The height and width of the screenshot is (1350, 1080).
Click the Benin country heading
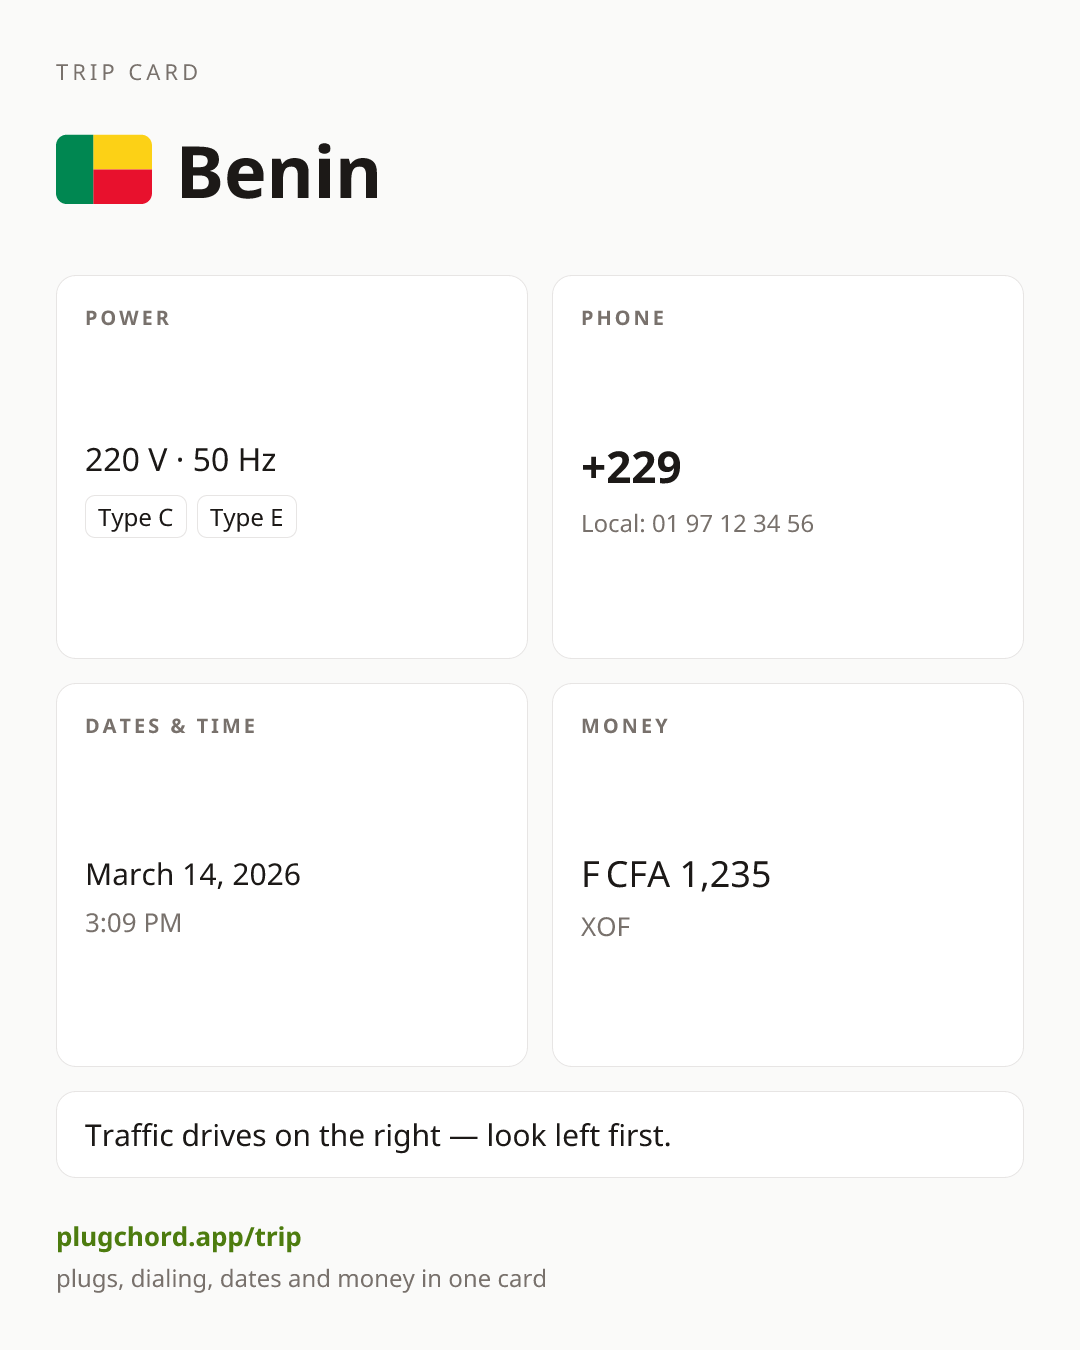(279, 172)
